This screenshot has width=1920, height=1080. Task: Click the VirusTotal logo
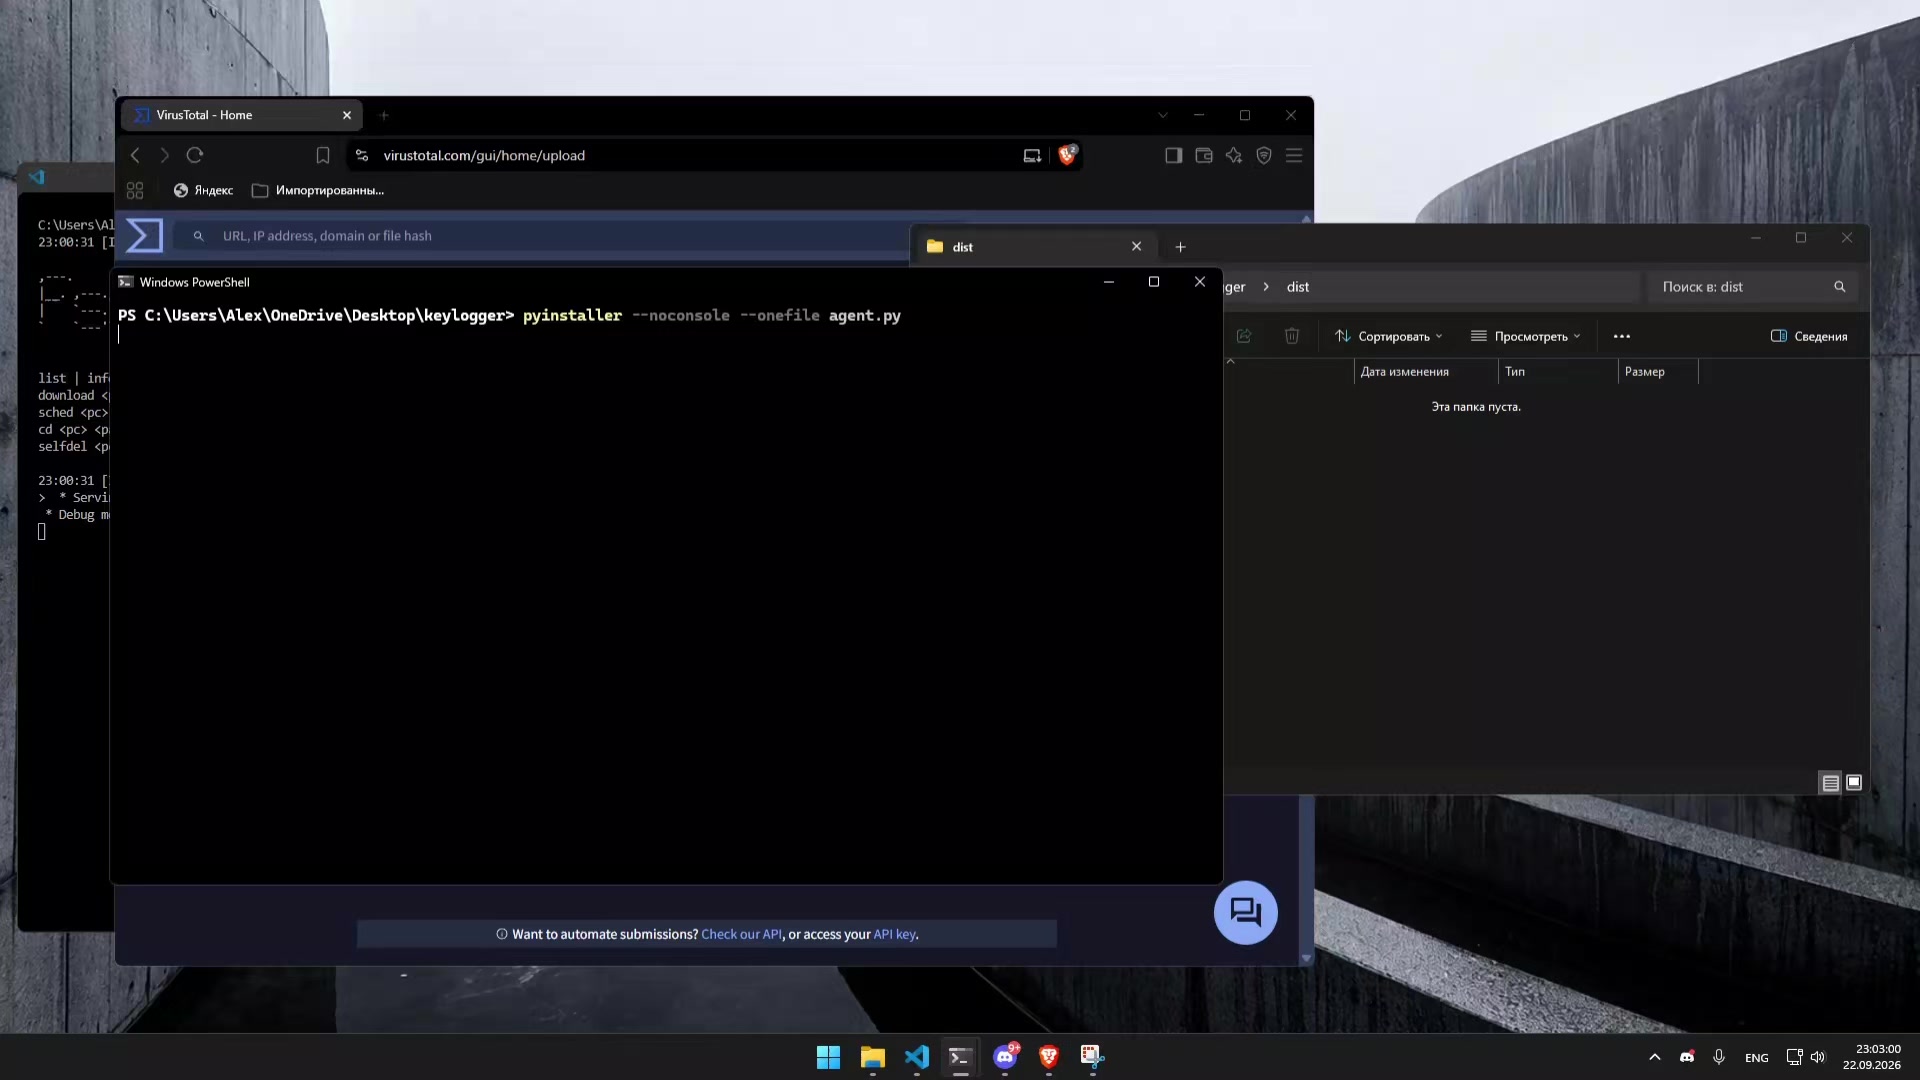click(144, 236)
